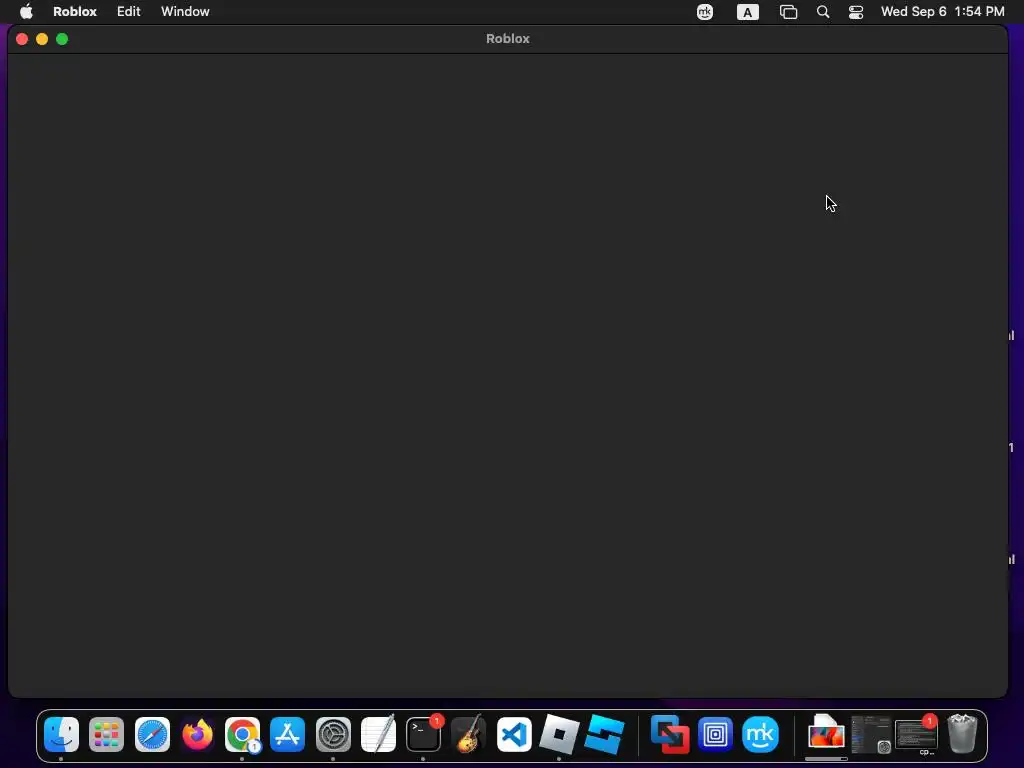Open the Roblox application menu
Image resolution: width=1024 pixels, height=768 pixels.
click(x=75, y=12)
